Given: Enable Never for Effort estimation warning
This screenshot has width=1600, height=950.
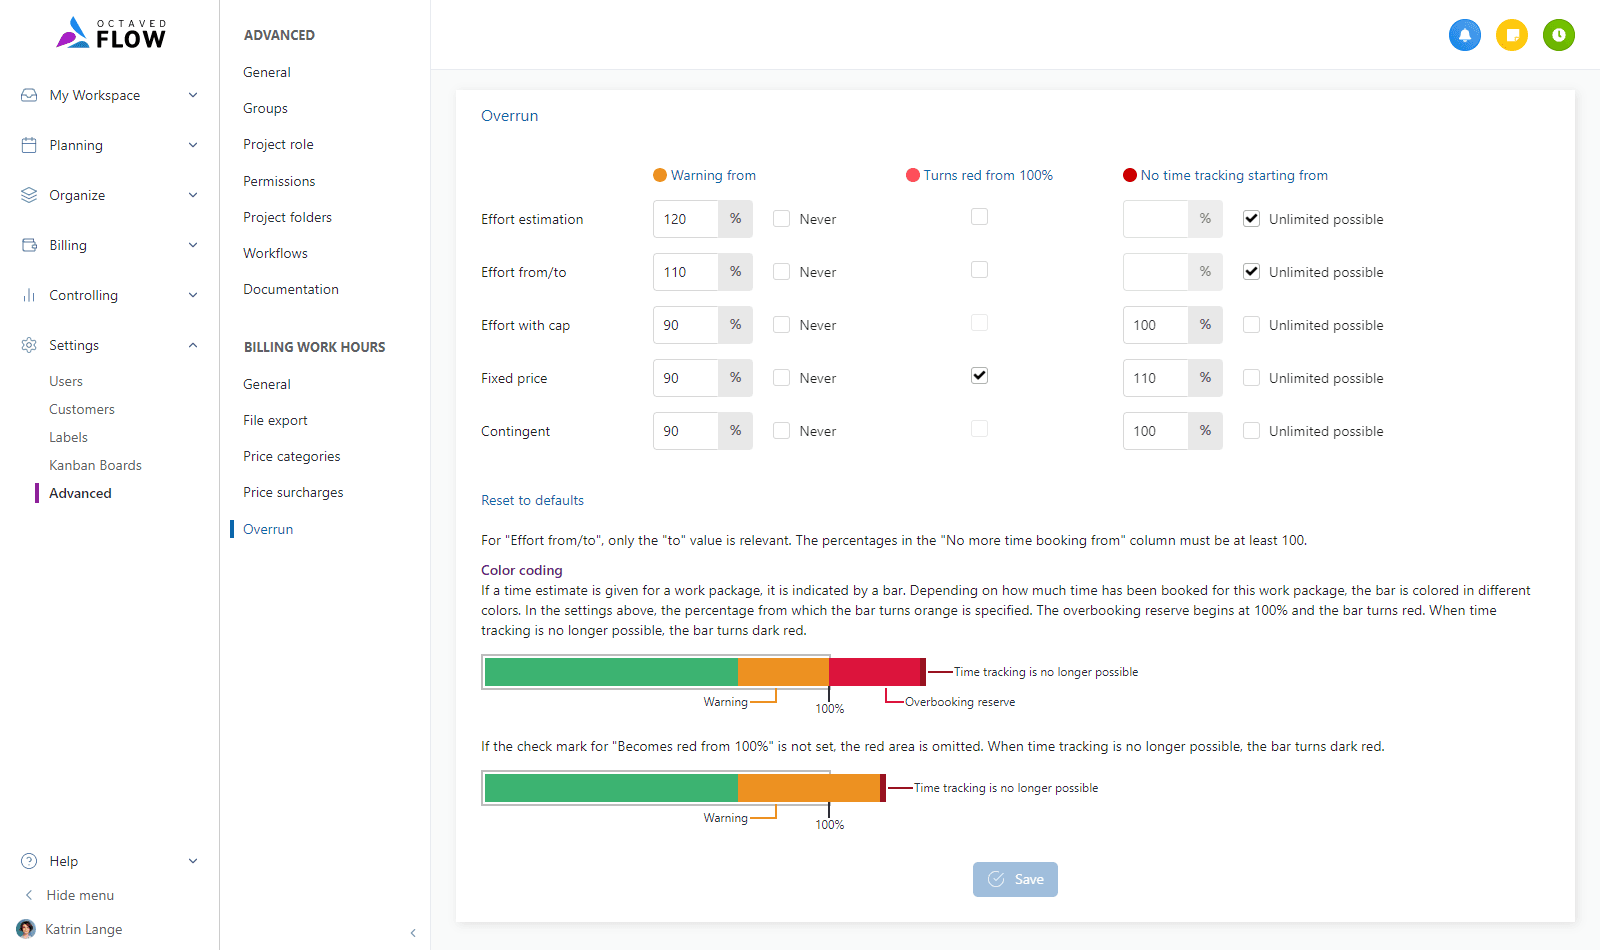Looking at the screenshot, I should (x=781, y=219).
